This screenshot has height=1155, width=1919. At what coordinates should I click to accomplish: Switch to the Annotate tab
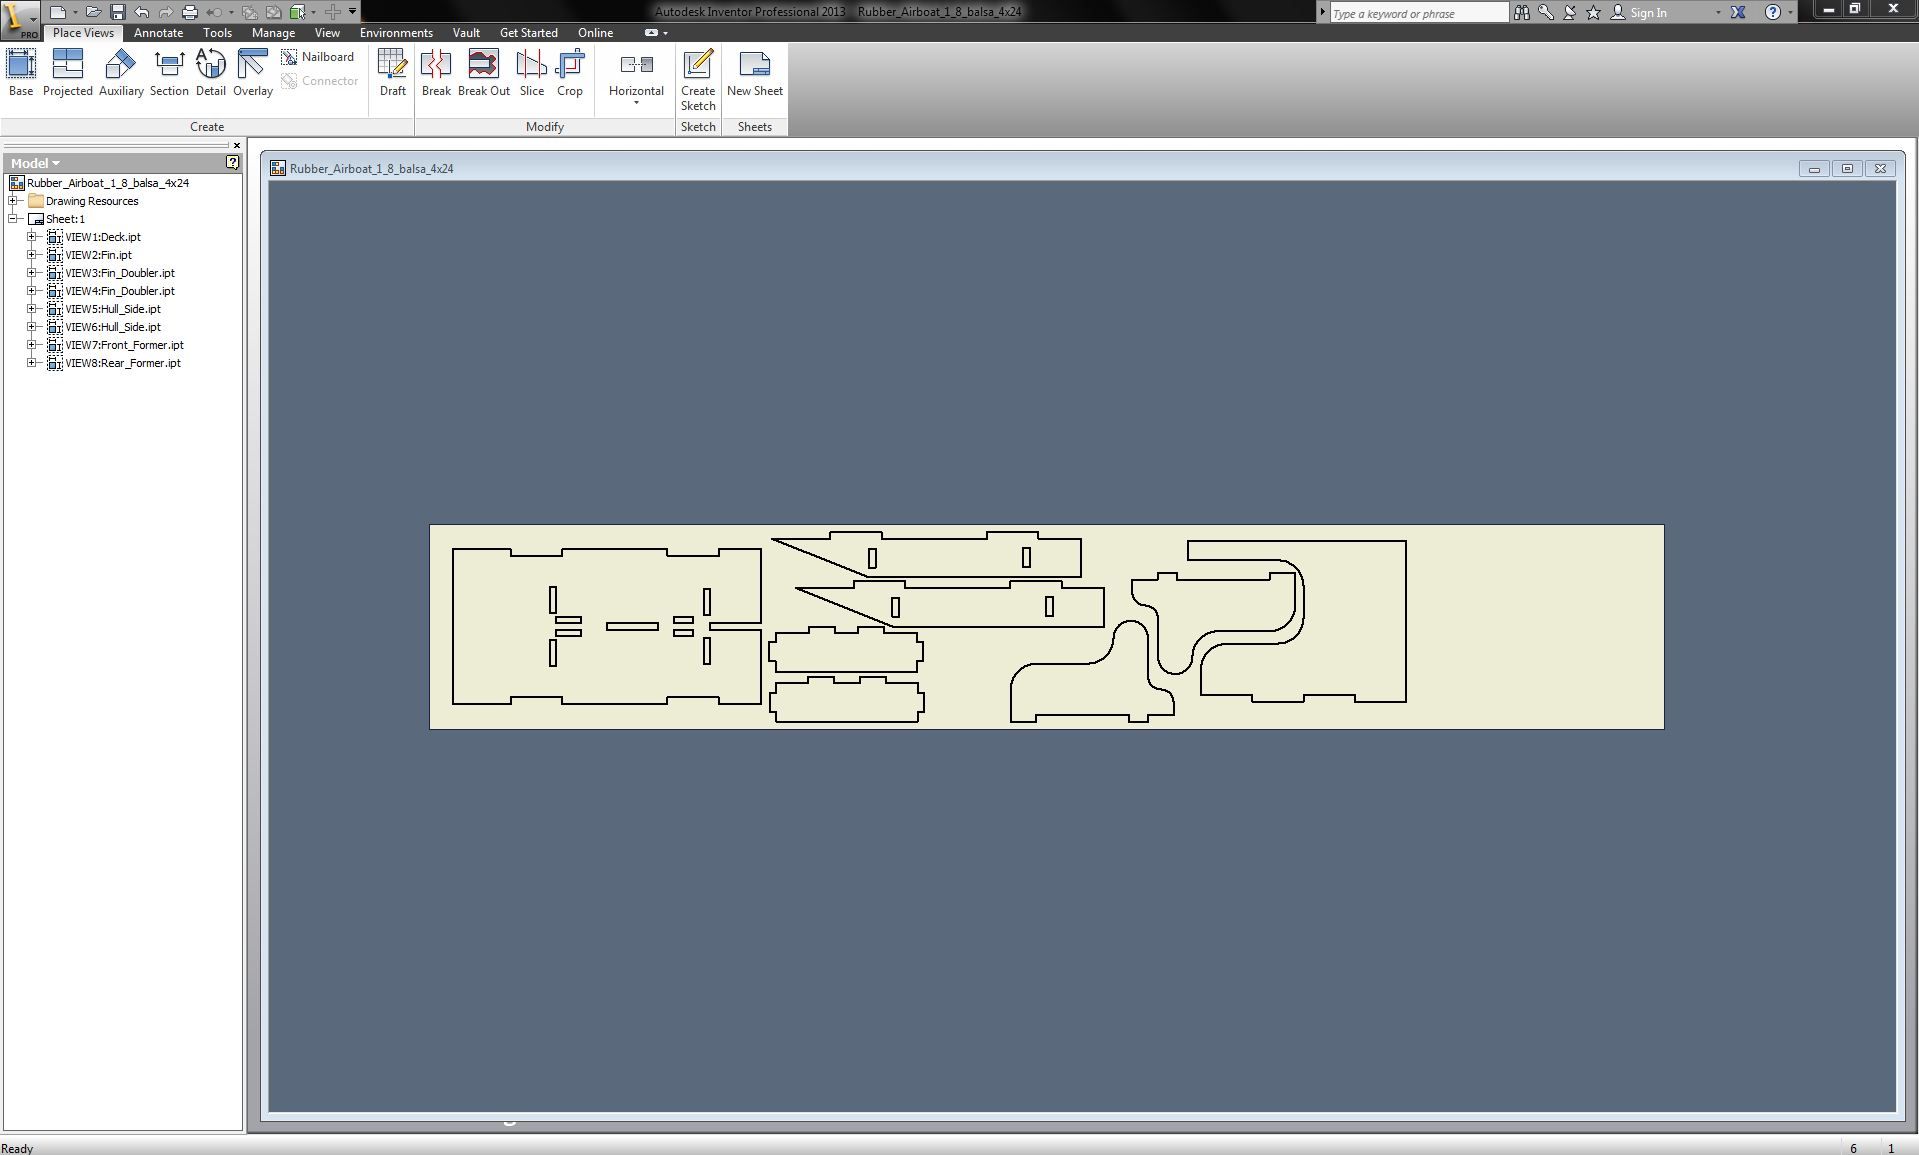[x=158, y=32]
